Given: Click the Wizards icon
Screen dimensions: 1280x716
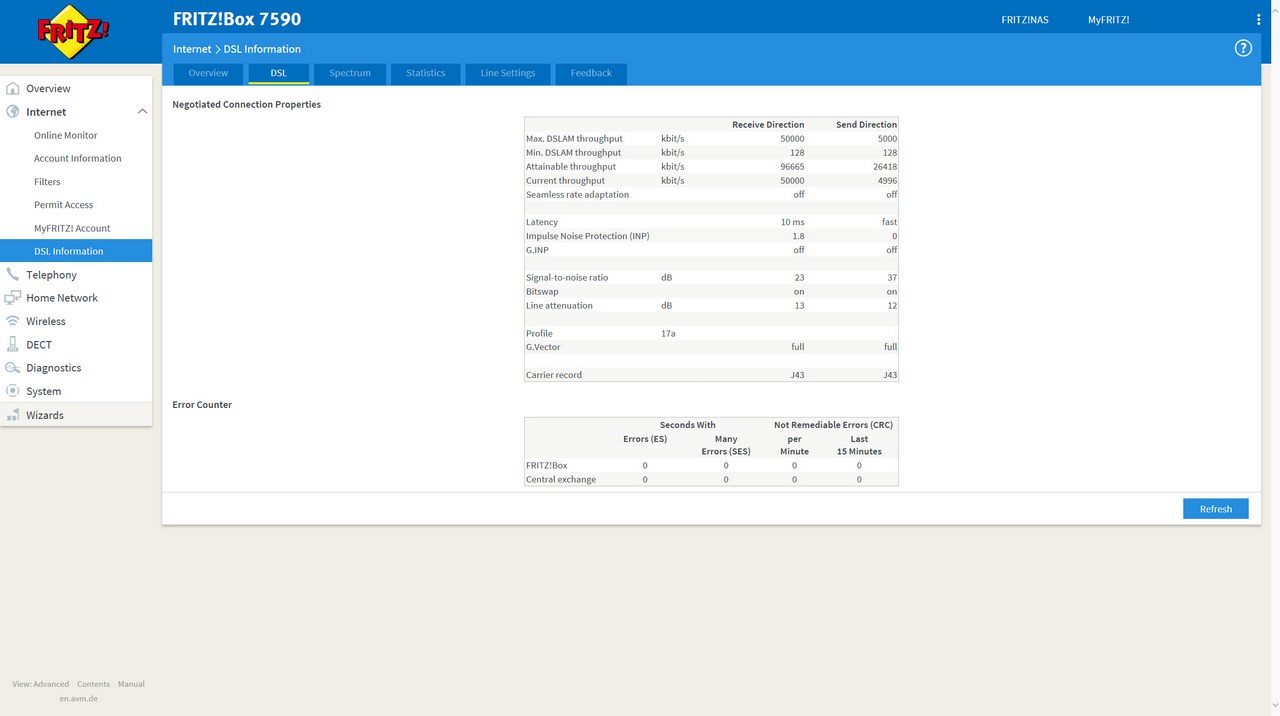Looking at the screenshot, I should [x=13, y=415].
